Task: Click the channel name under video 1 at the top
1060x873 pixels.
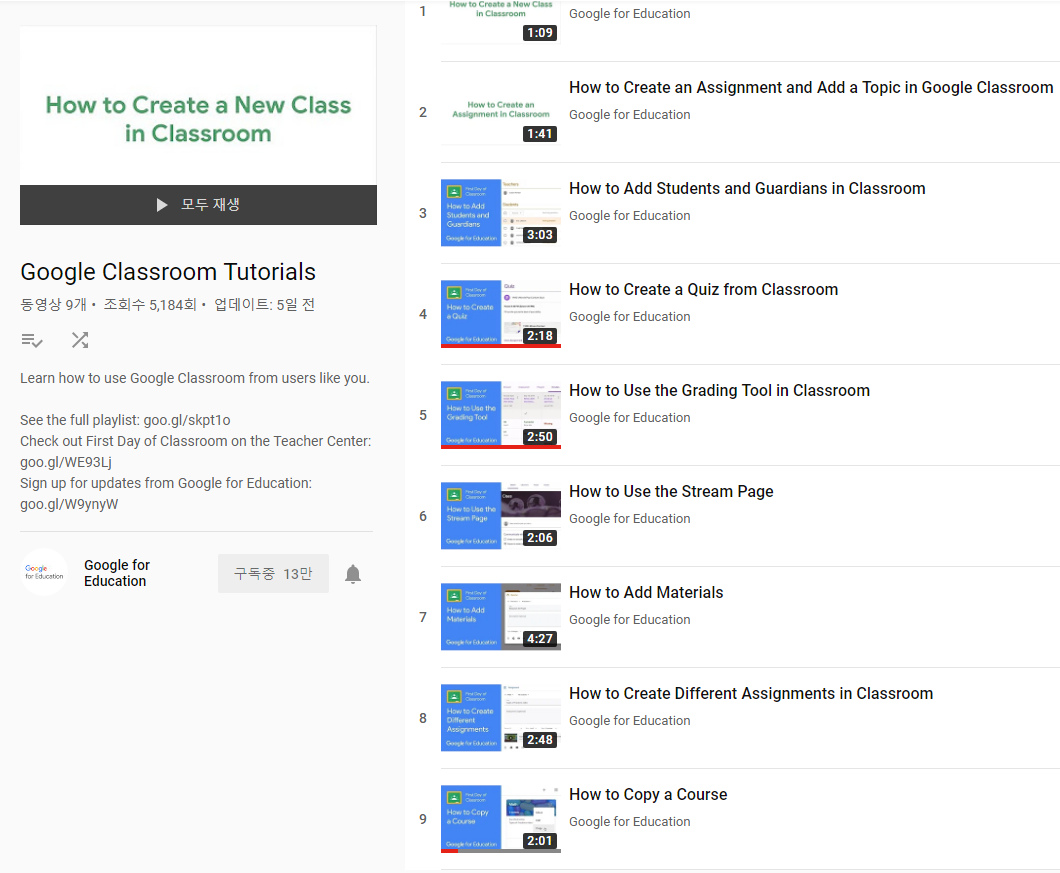Action: [x=629, y=14]
